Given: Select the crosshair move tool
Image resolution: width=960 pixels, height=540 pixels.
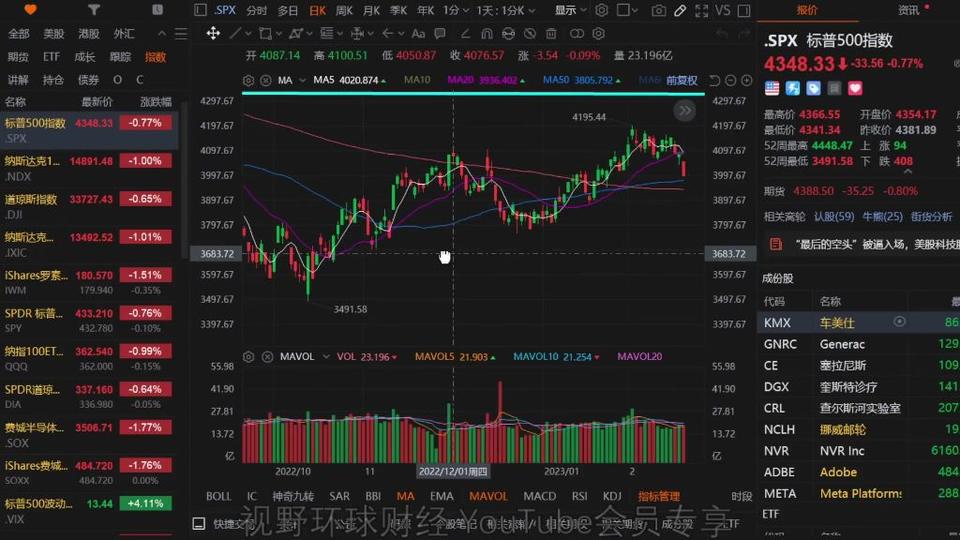Looking at the screenshot, I should point(213,33).
